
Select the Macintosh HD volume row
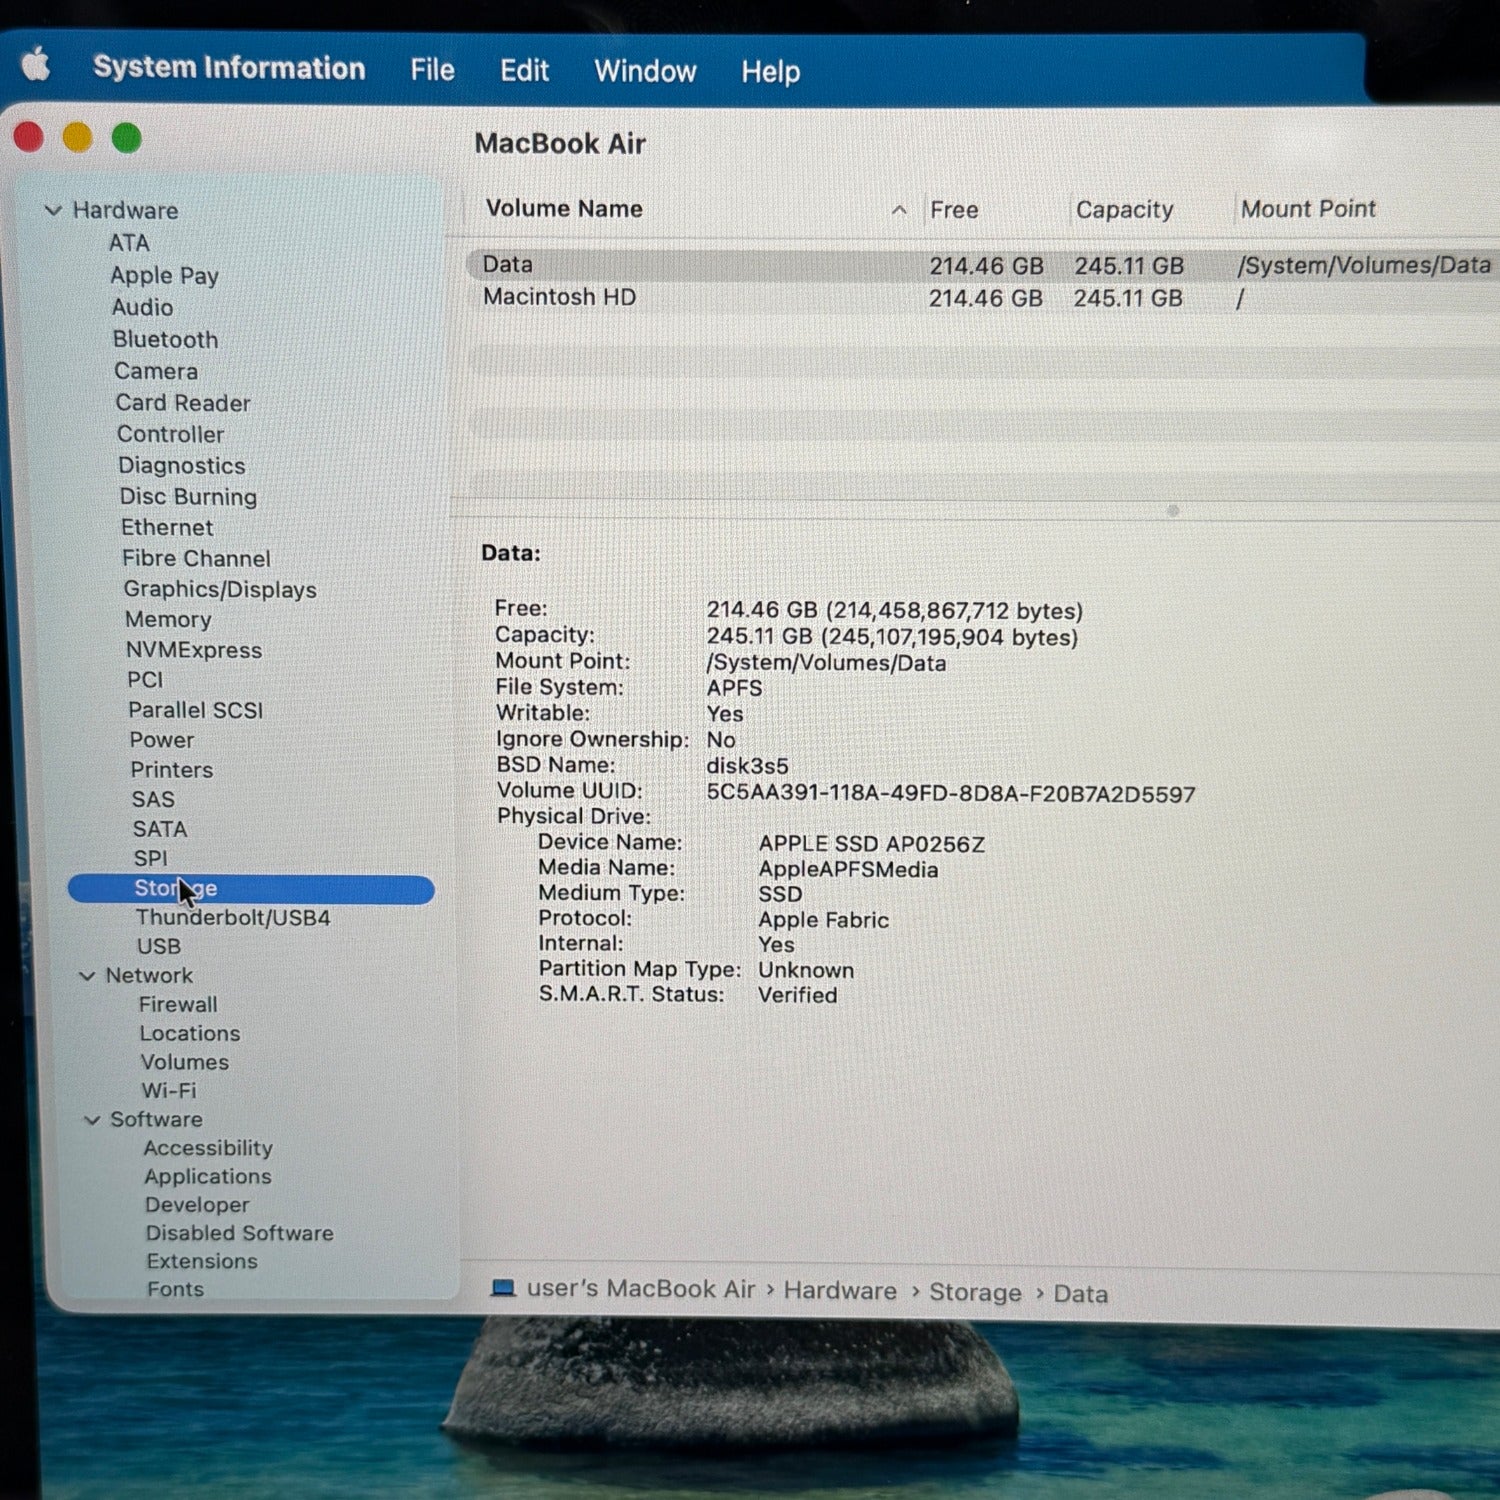pyautogui.click(x=985, y=298)
